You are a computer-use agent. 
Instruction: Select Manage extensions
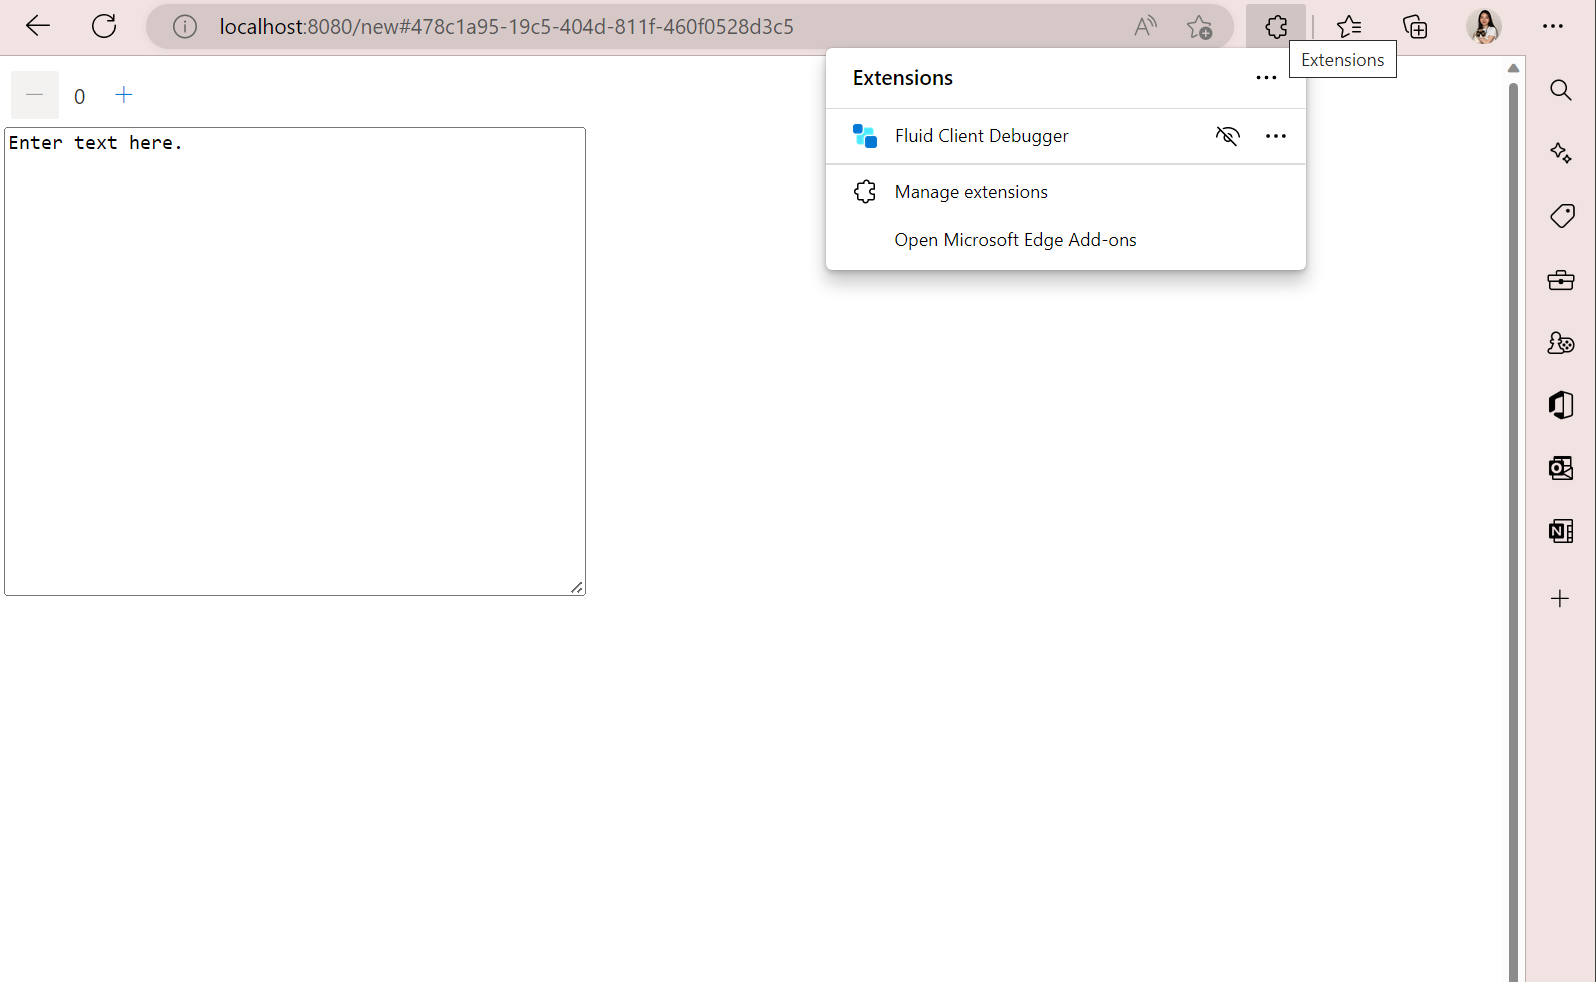[1066, 192]
